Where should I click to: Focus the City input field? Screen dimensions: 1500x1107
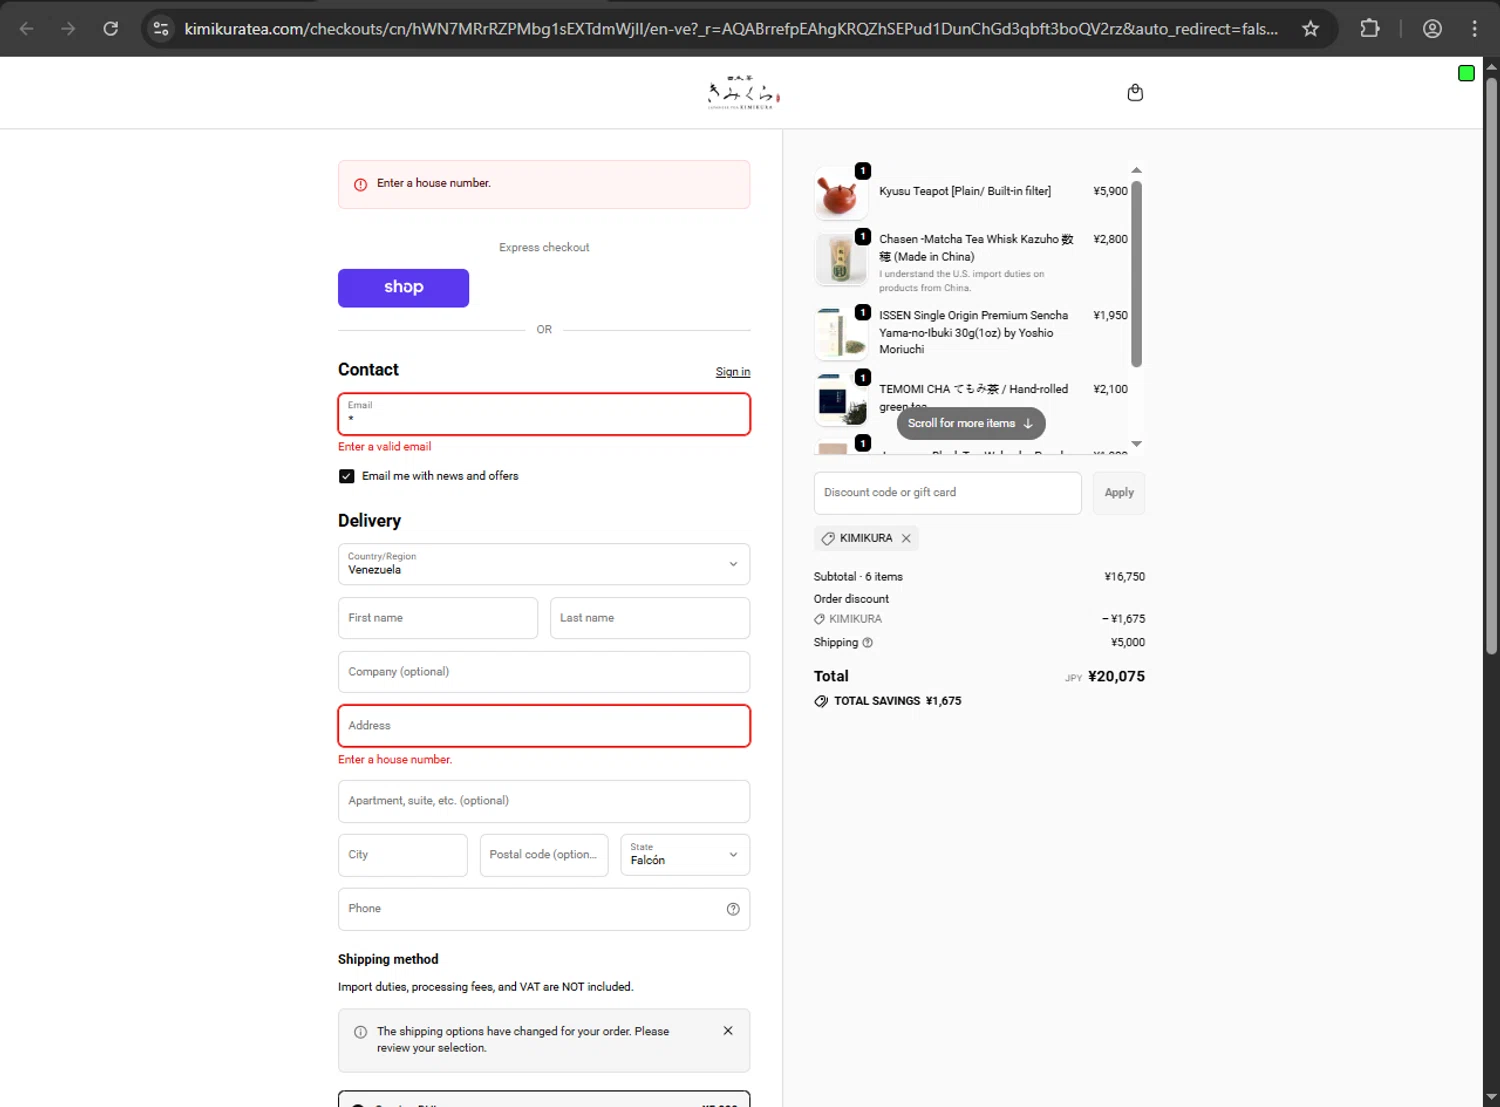point(403,855)
